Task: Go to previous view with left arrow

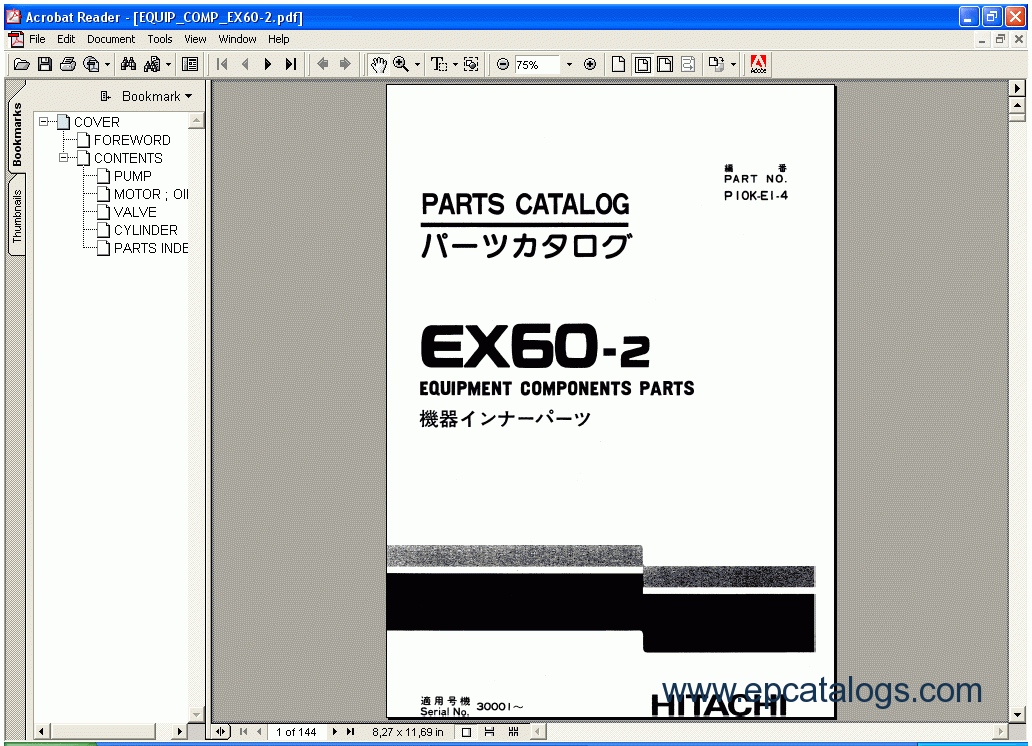Action: 322,65
